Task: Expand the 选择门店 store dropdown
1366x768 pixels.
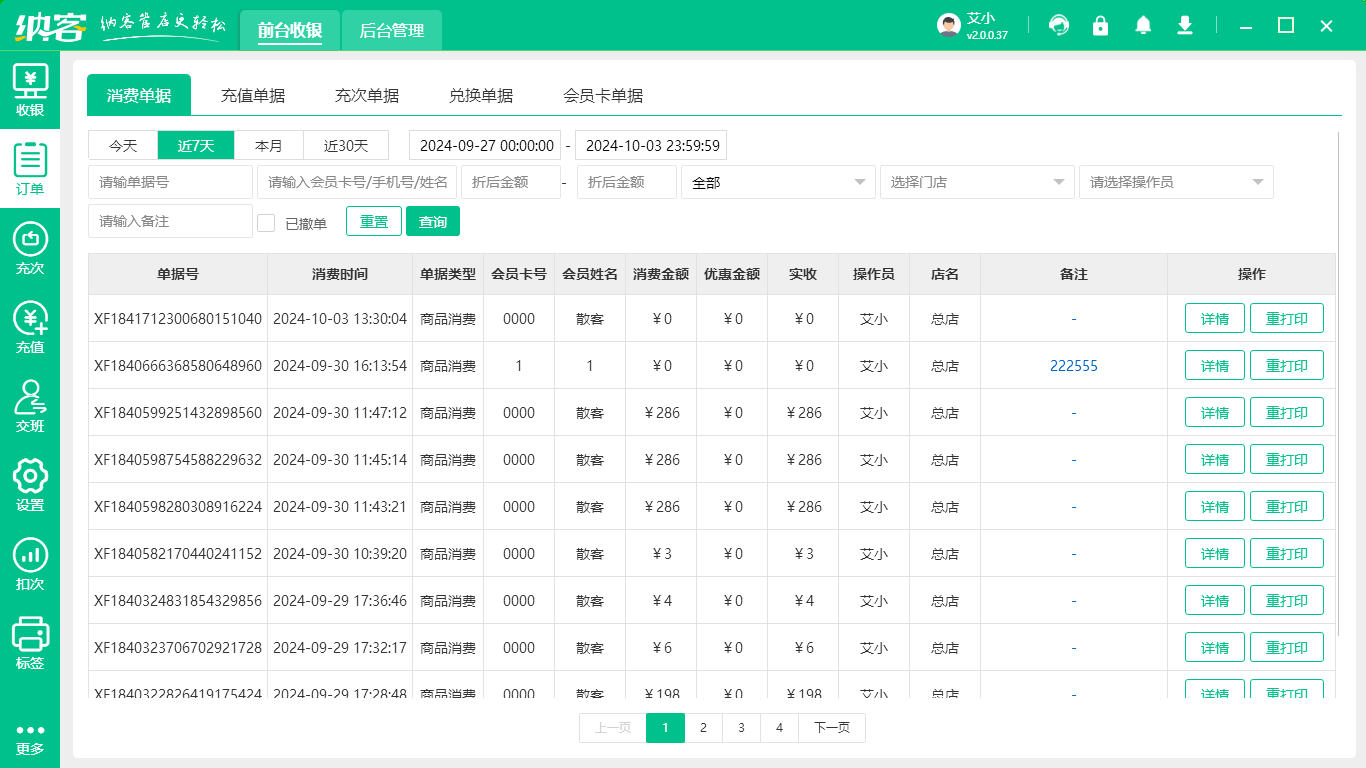Action: (x=976, y=182)
